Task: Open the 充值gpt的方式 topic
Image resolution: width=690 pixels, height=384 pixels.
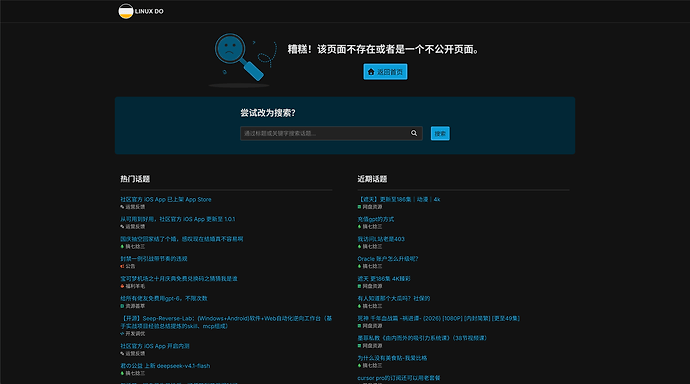Action: (x=376, y=219)
